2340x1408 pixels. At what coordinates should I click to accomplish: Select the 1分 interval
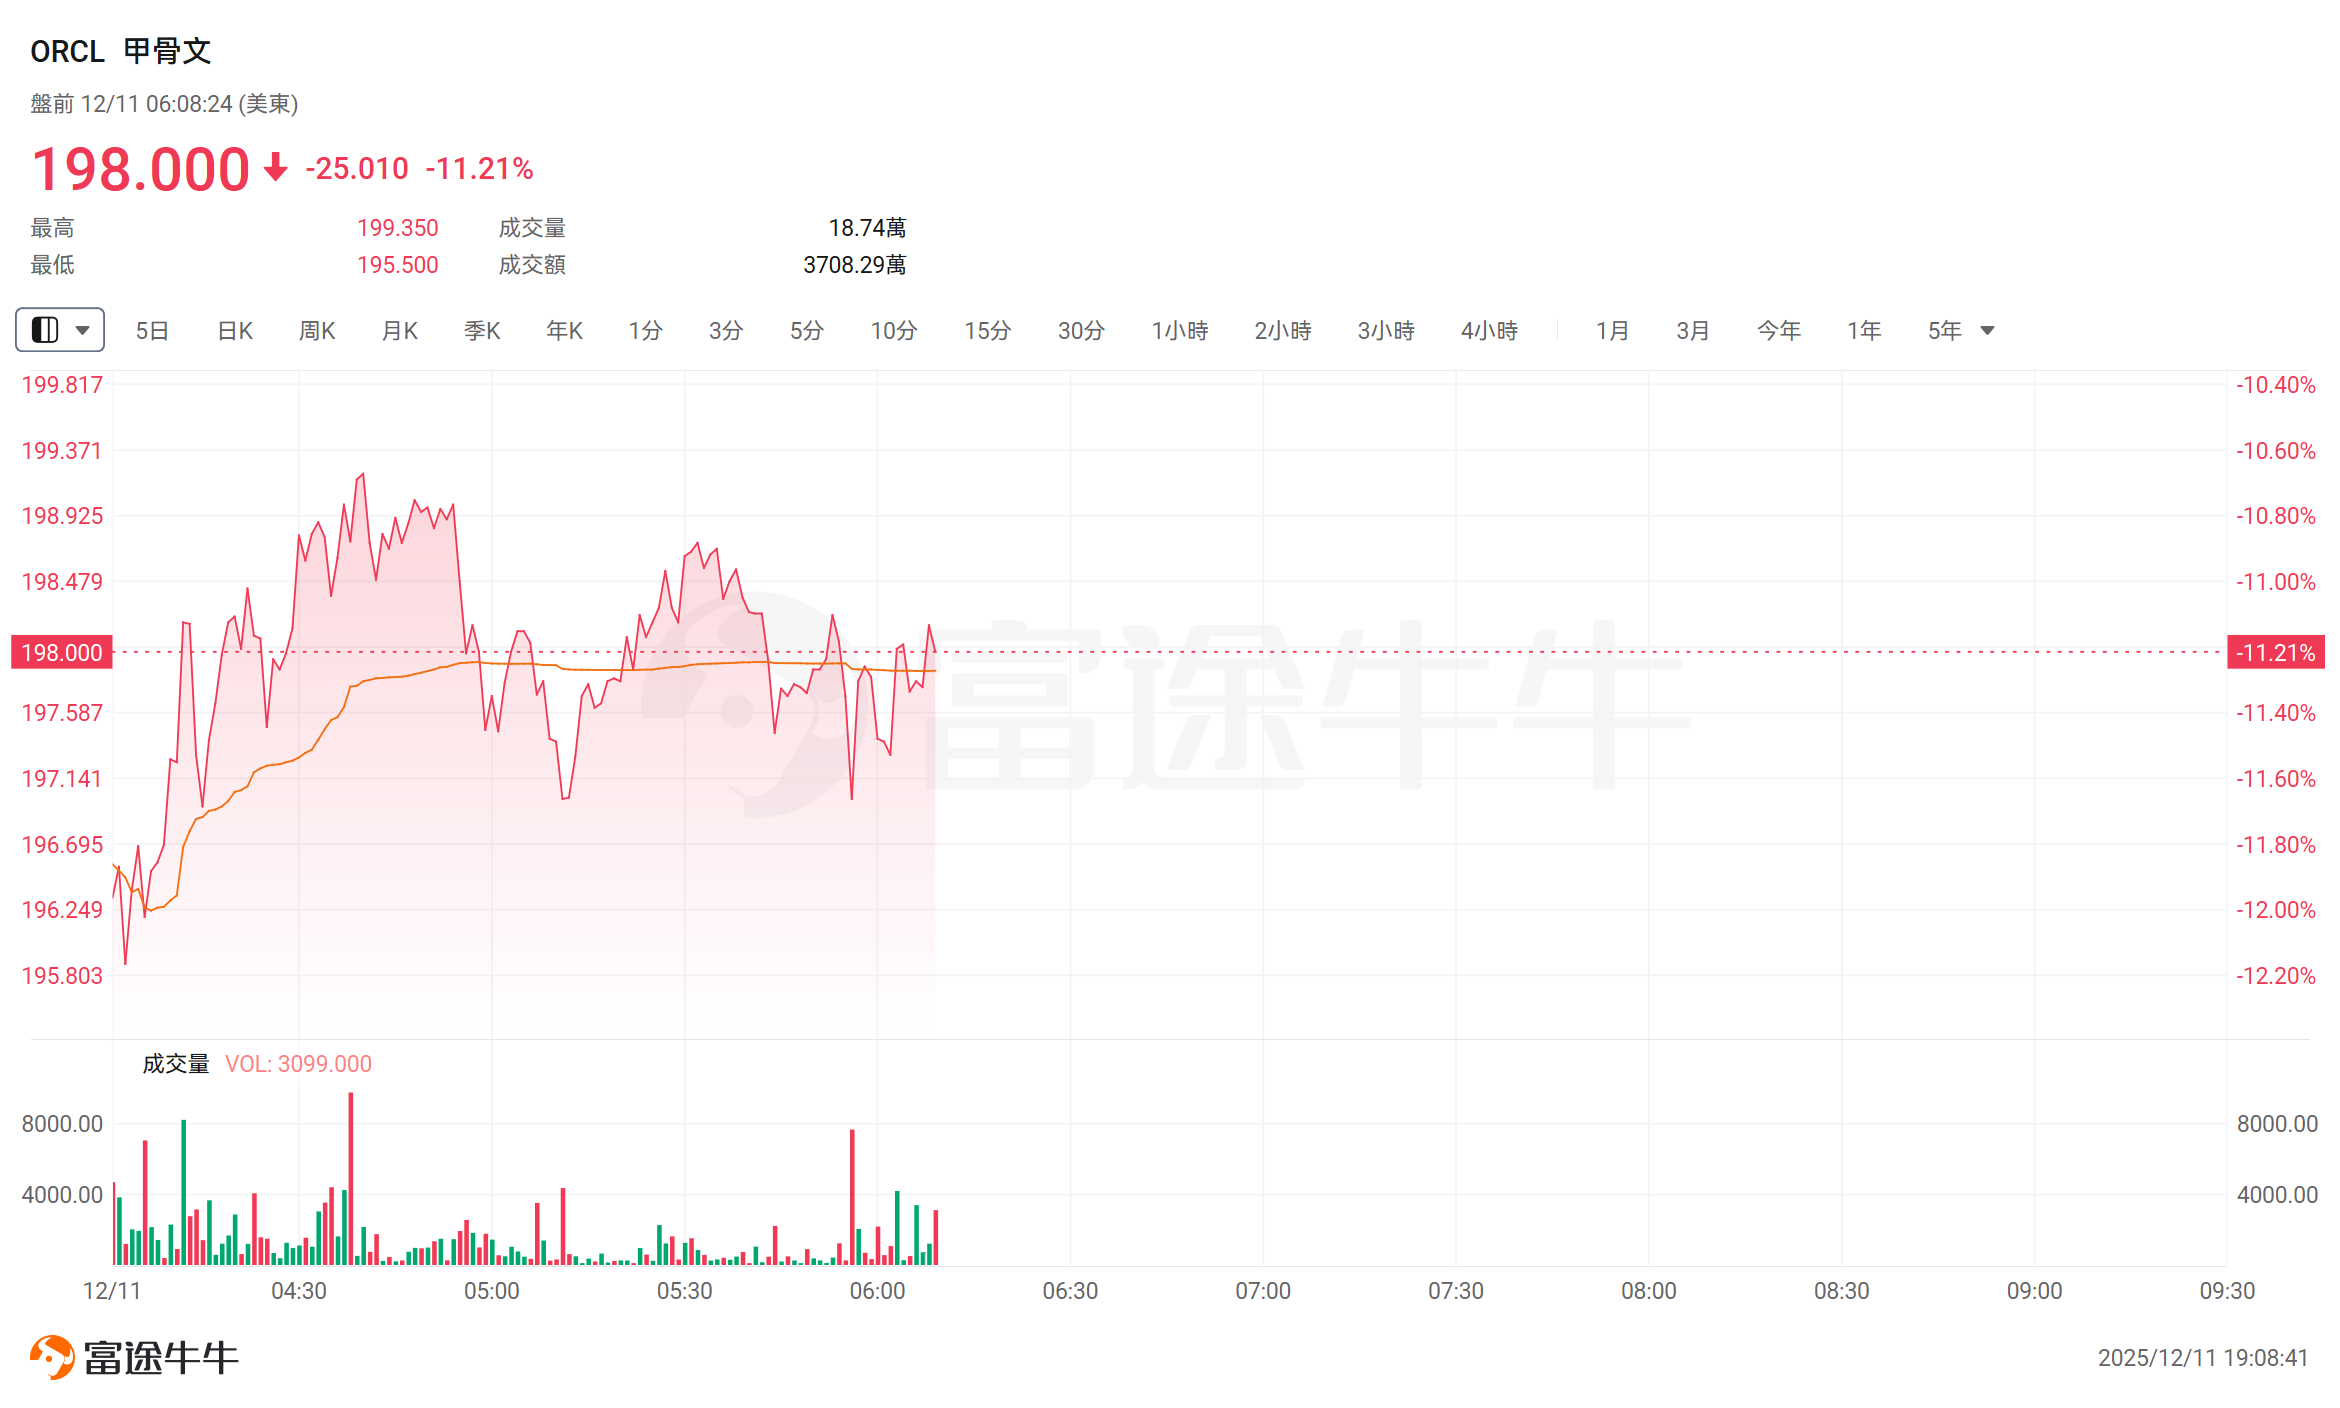[x=645, y=331]
